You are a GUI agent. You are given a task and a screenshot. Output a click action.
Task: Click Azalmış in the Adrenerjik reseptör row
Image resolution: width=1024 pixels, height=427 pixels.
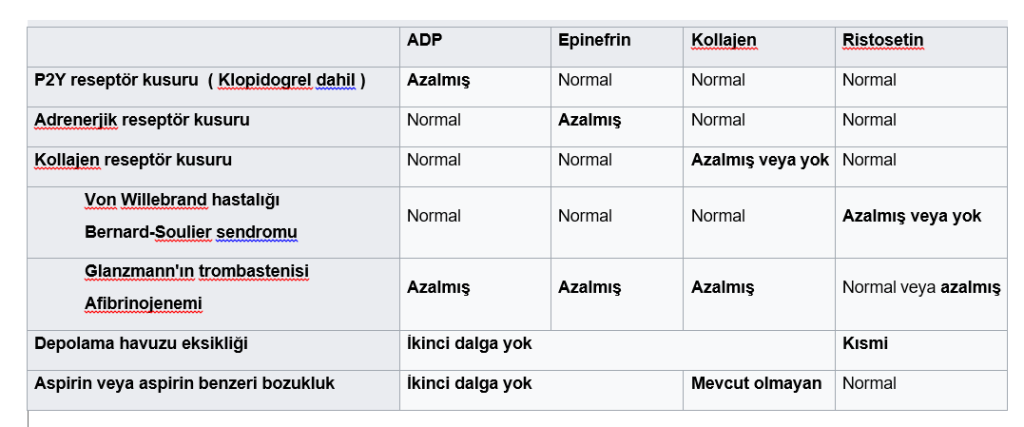pyautogui.click(x=589, y=120)
